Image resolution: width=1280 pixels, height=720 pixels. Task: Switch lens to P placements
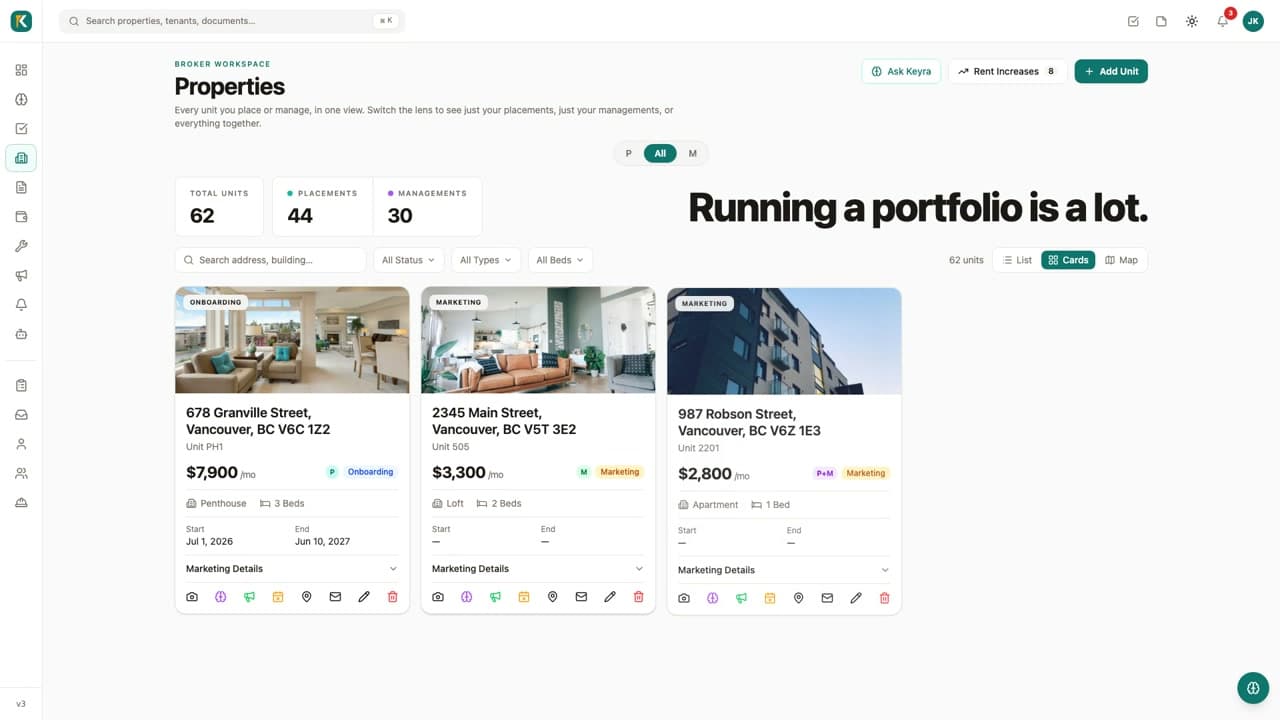(628, 153)
